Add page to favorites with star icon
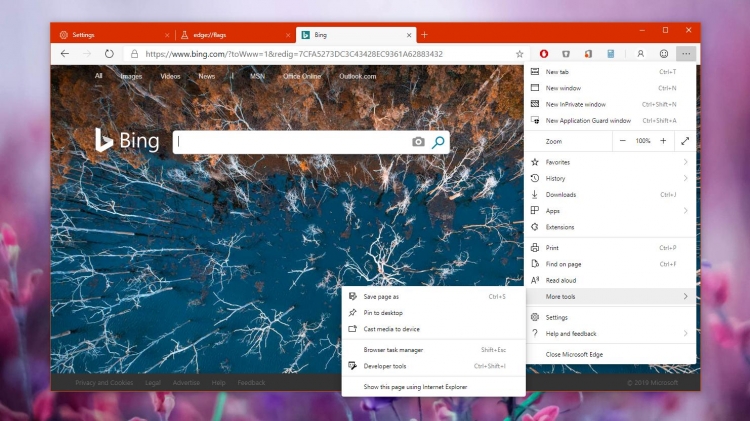This screenshot has width=750, height=421. (519, 54)
